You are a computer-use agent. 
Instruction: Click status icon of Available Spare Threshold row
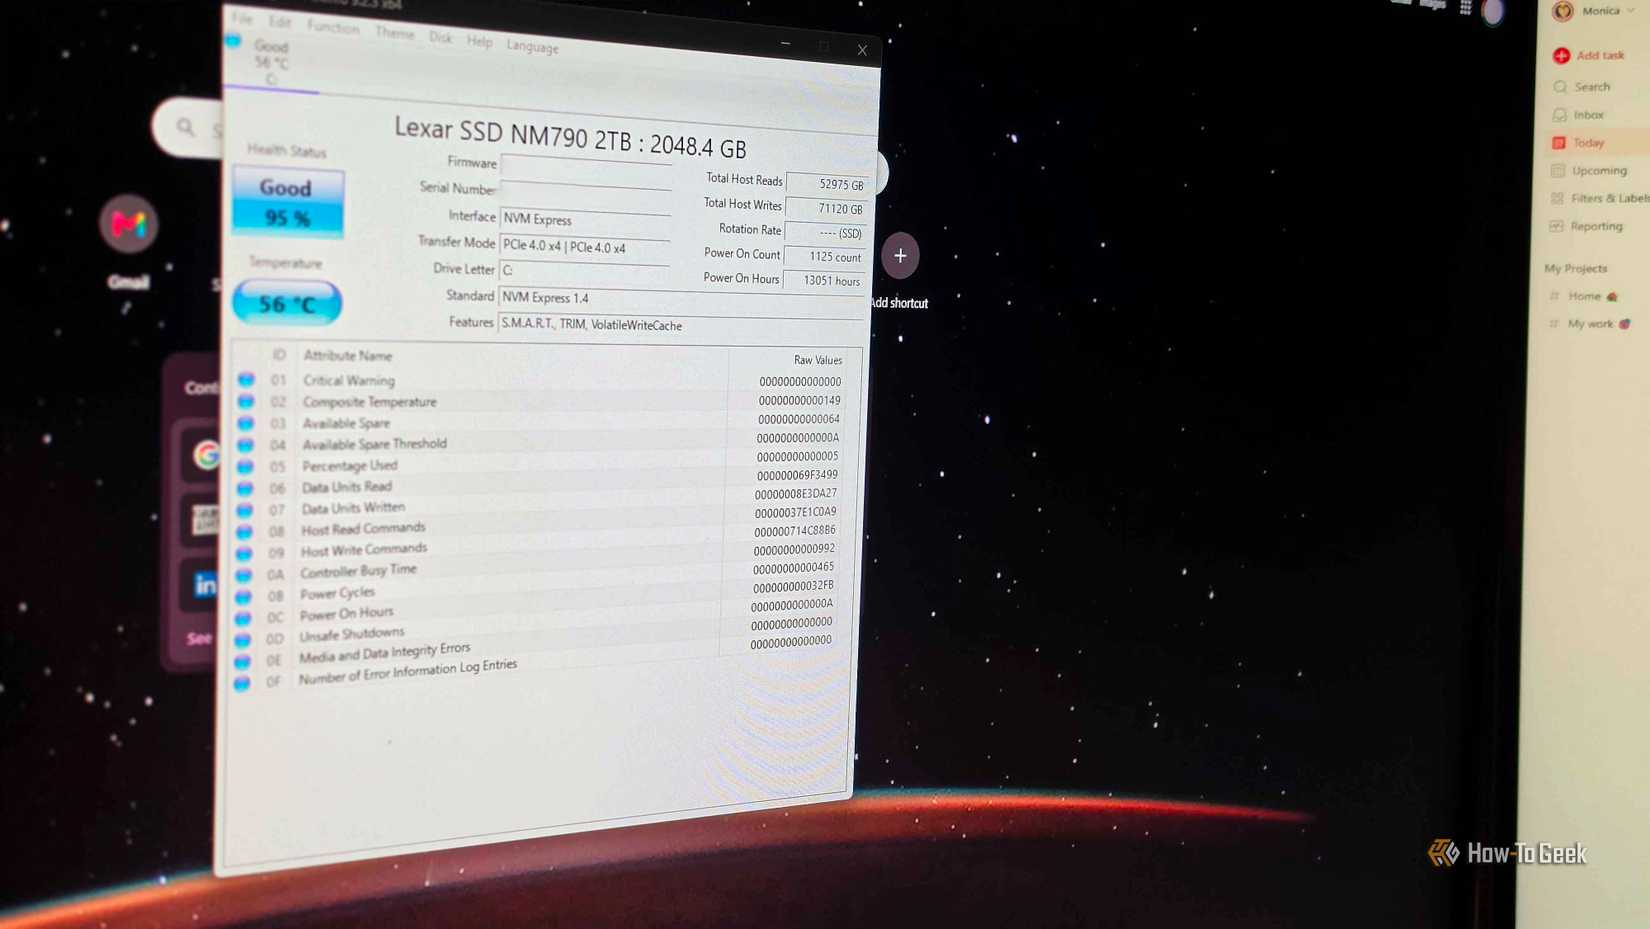245,445
